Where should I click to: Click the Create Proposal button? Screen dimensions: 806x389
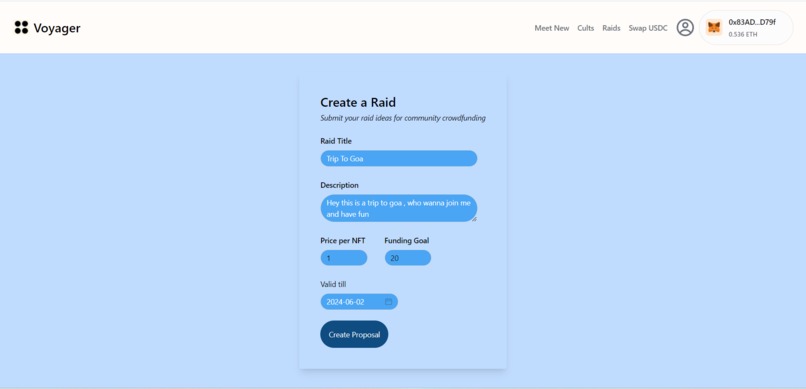click(354, 335)
